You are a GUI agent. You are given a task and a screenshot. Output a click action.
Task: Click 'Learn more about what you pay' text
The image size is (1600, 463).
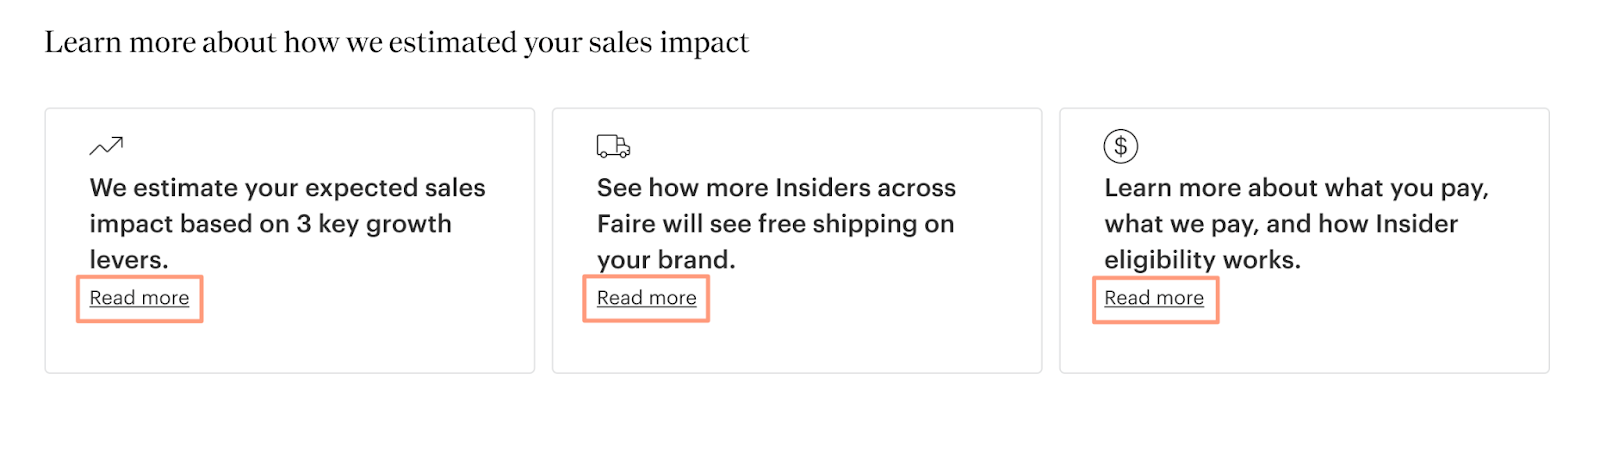tap(1296, 188)
